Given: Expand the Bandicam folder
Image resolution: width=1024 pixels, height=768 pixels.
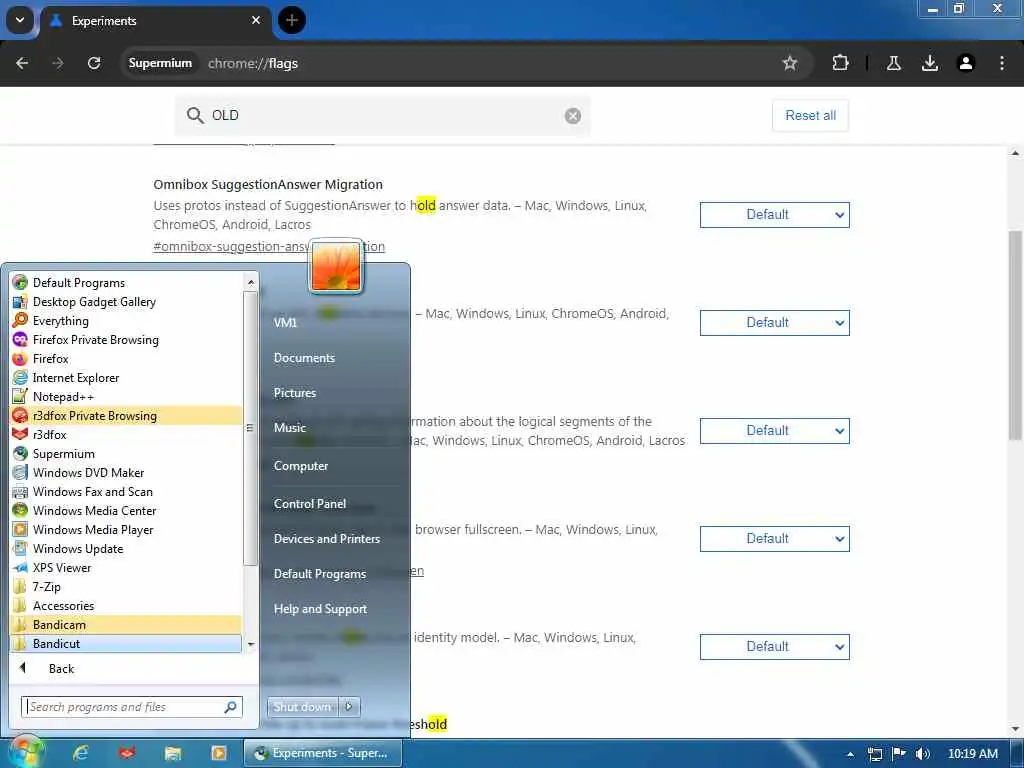Looking at the screenshot, I should [127, 624].
